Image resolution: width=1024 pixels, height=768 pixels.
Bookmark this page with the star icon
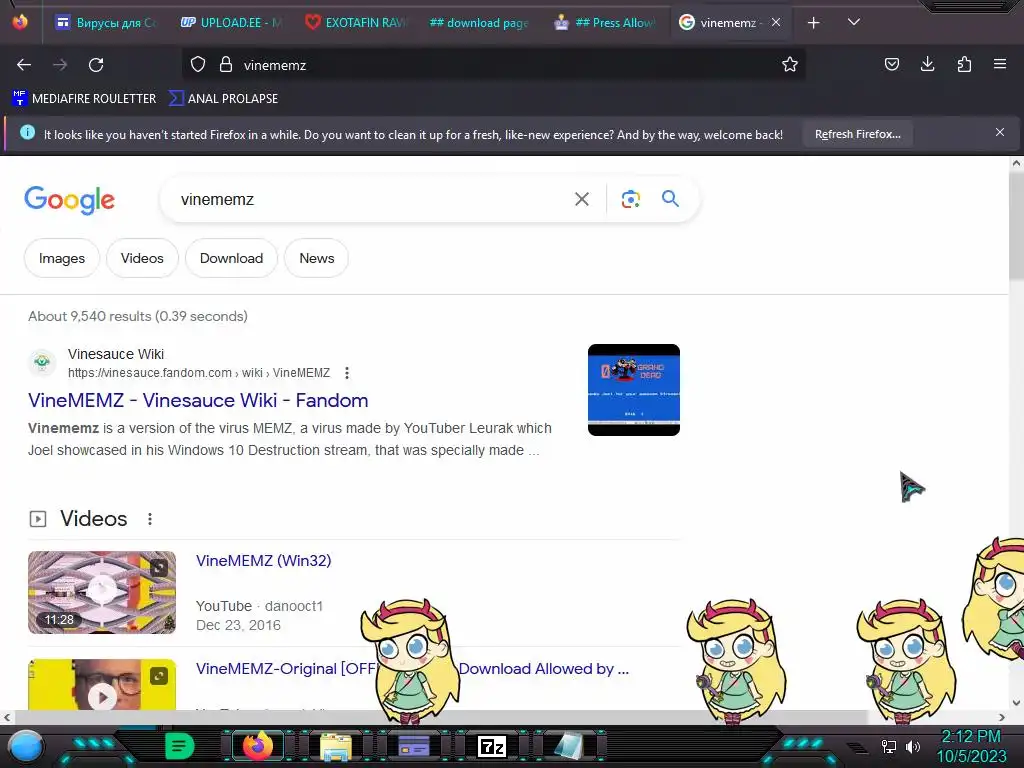pyautogui.click(x=790, y=65)
